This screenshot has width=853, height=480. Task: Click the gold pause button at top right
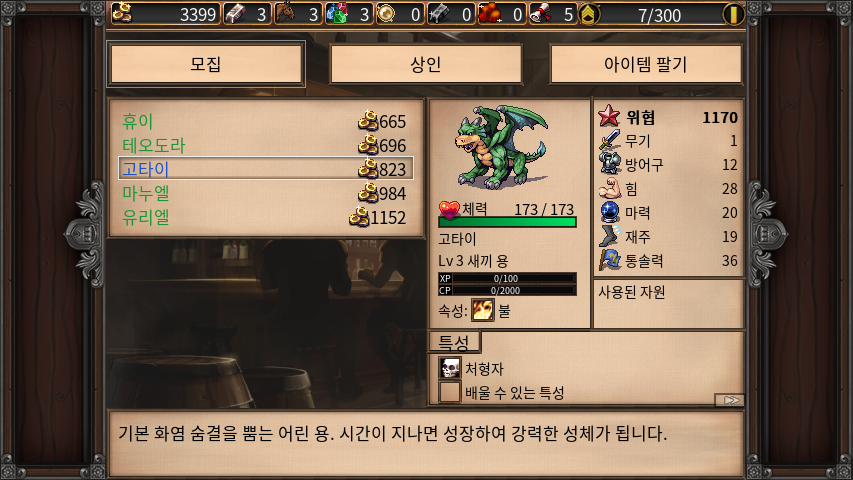coord(733,14)
